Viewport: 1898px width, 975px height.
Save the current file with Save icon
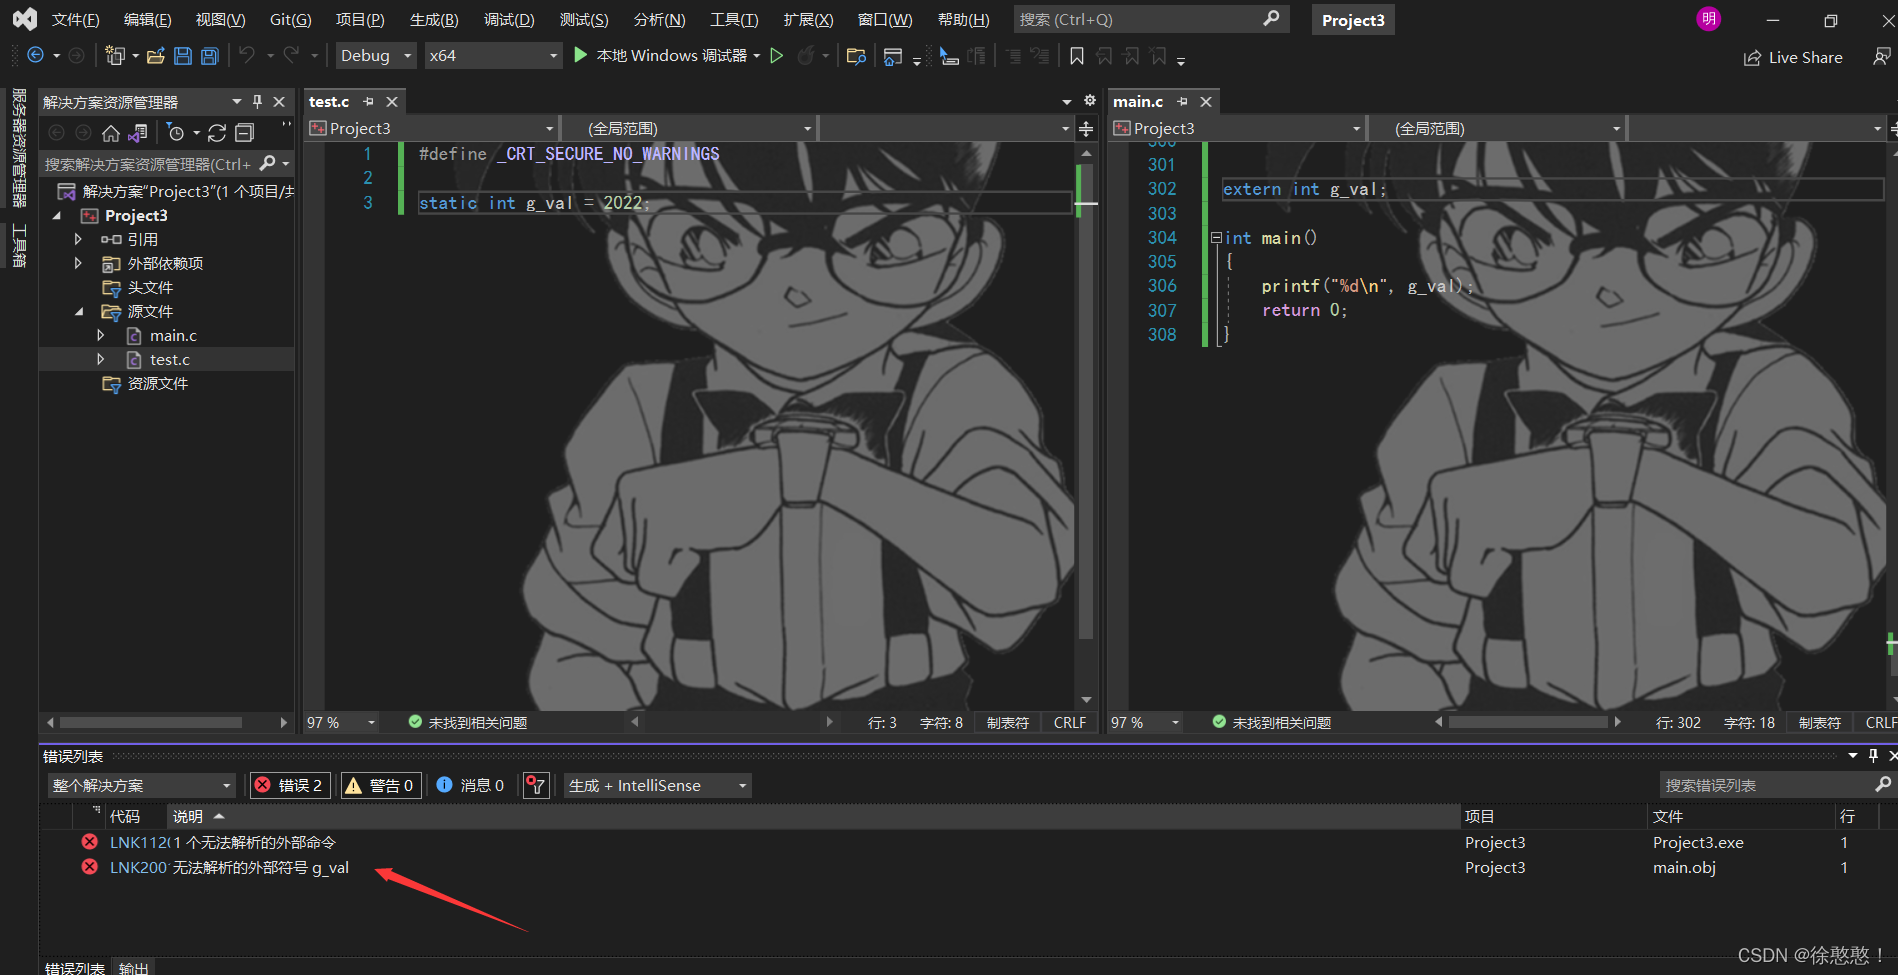tap(182, 56)
